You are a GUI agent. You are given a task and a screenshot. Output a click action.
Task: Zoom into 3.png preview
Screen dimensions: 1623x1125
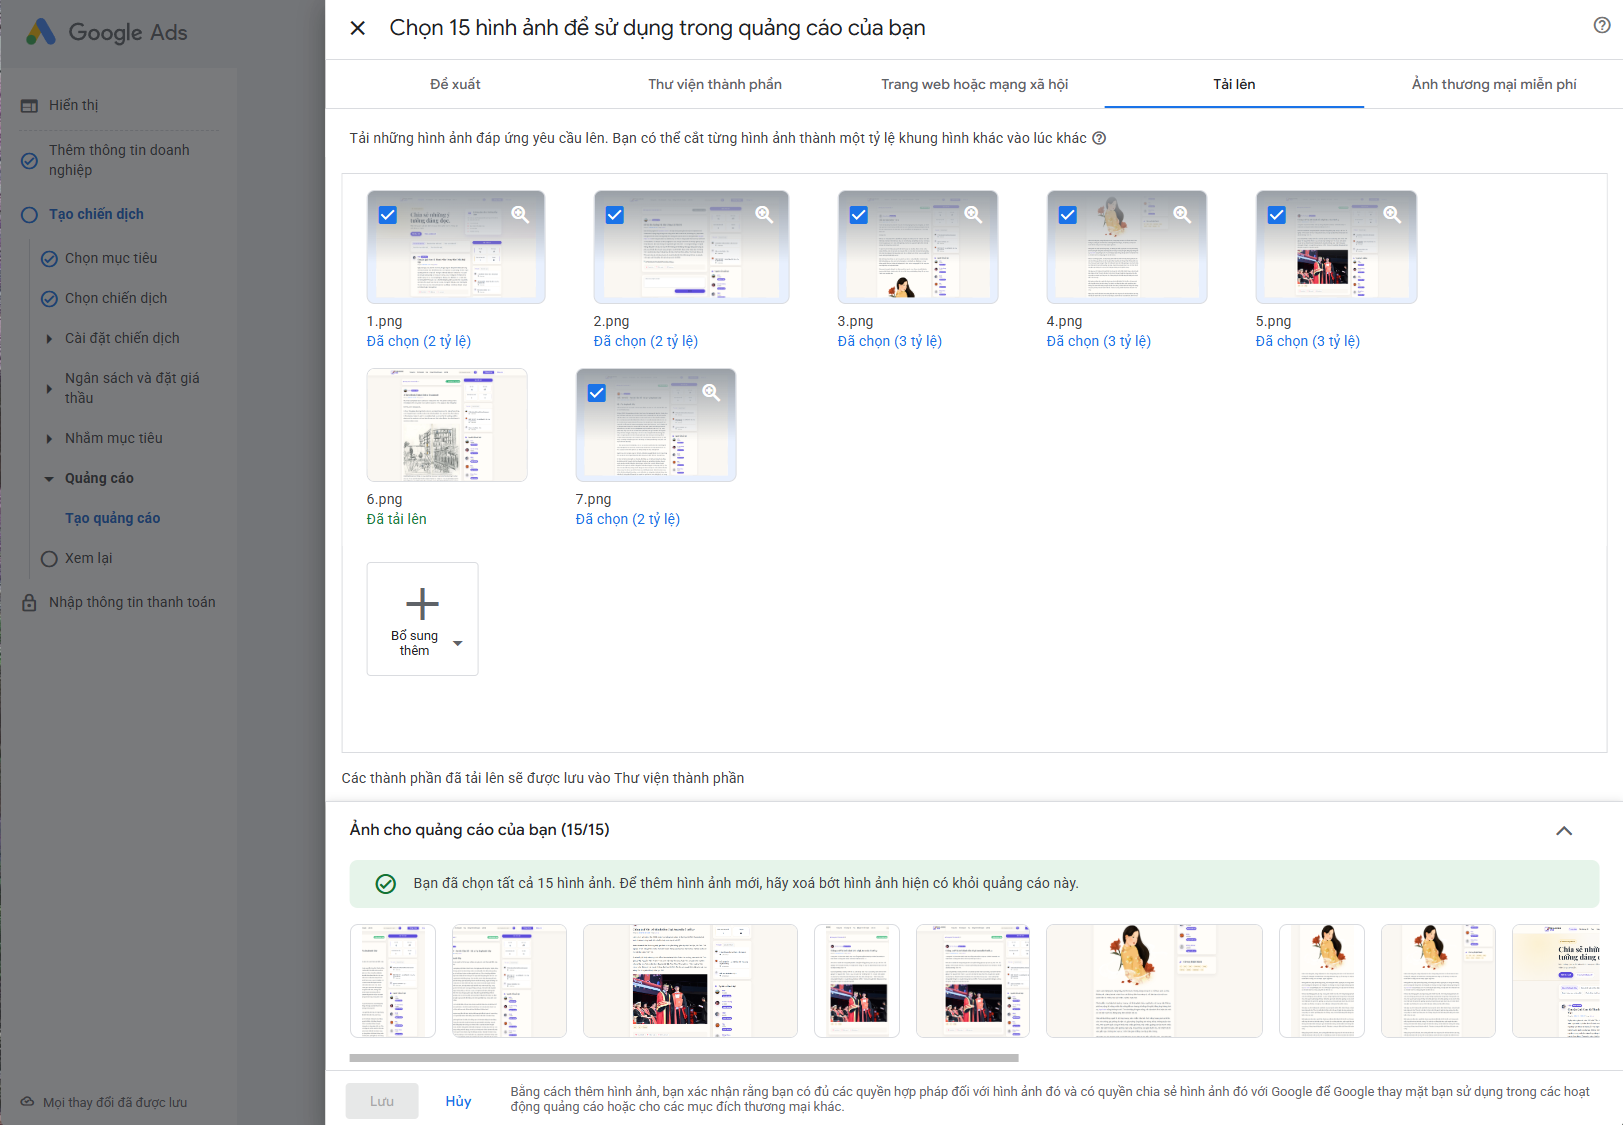pyautogui.click(x=973, y=214)
